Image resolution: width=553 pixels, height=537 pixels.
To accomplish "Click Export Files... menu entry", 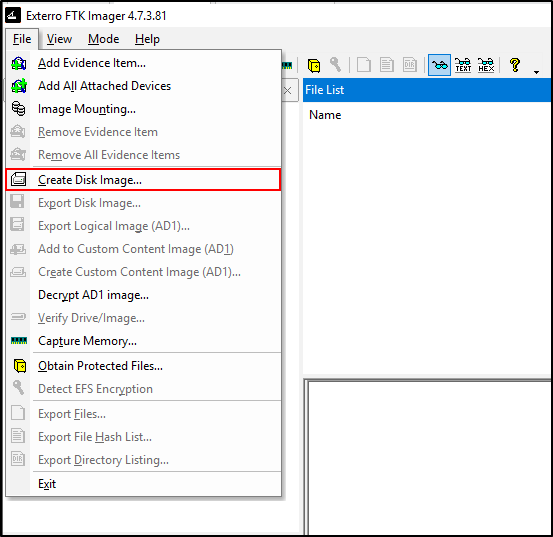I will (144, 414).
